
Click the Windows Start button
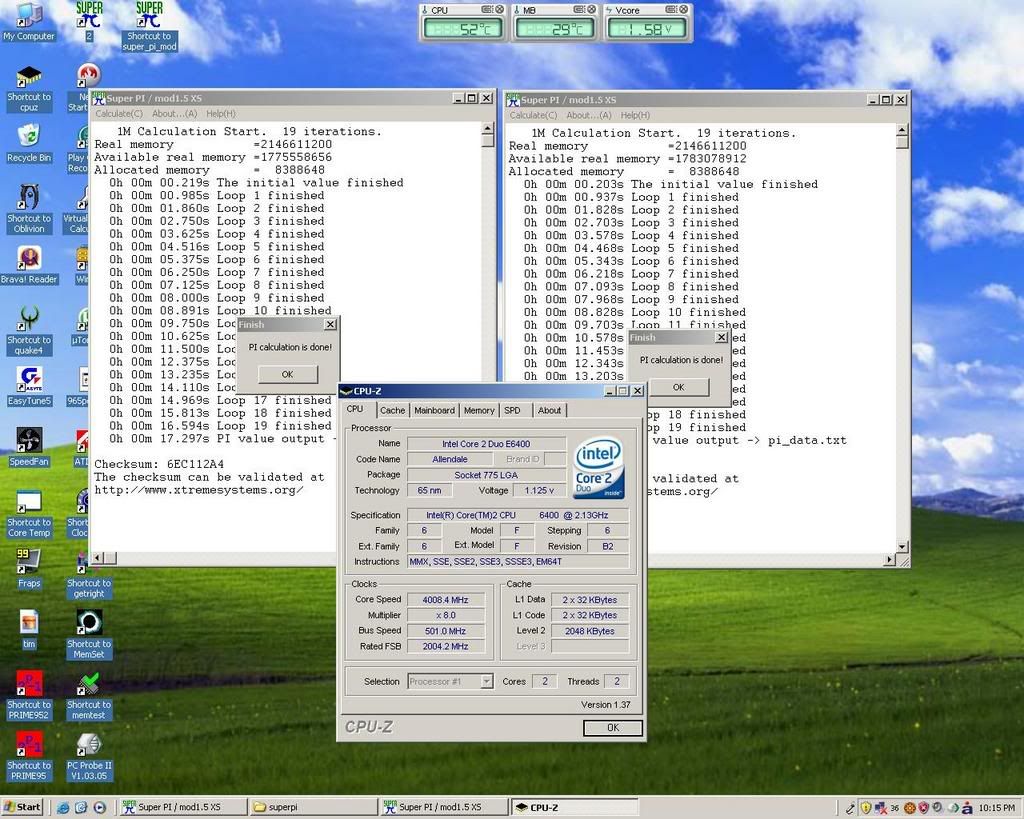22,807
